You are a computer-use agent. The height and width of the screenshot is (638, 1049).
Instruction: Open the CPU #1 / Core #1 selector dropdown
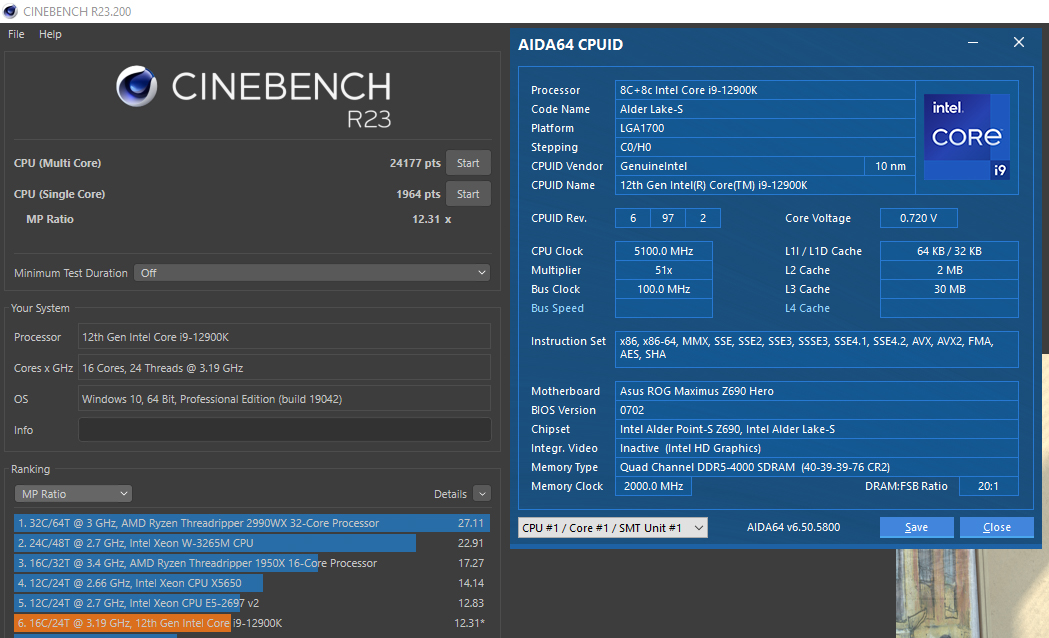pos(613,528)
